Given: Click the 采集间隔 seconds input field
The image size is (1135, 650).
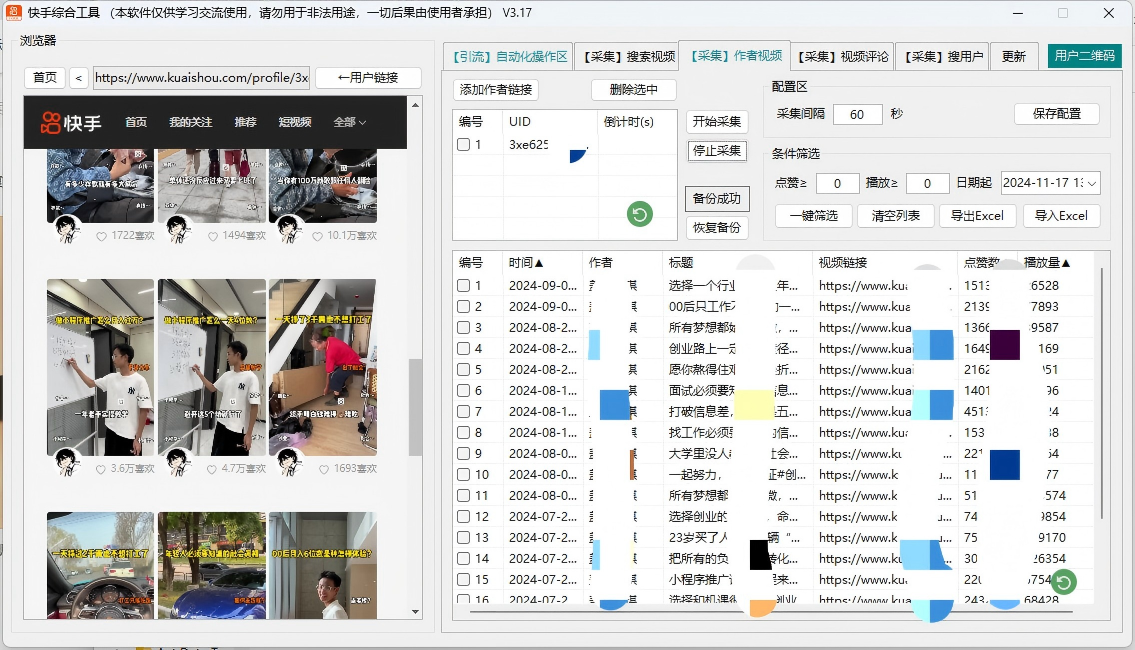Looking at the screenshot, I should click(857, 114).
